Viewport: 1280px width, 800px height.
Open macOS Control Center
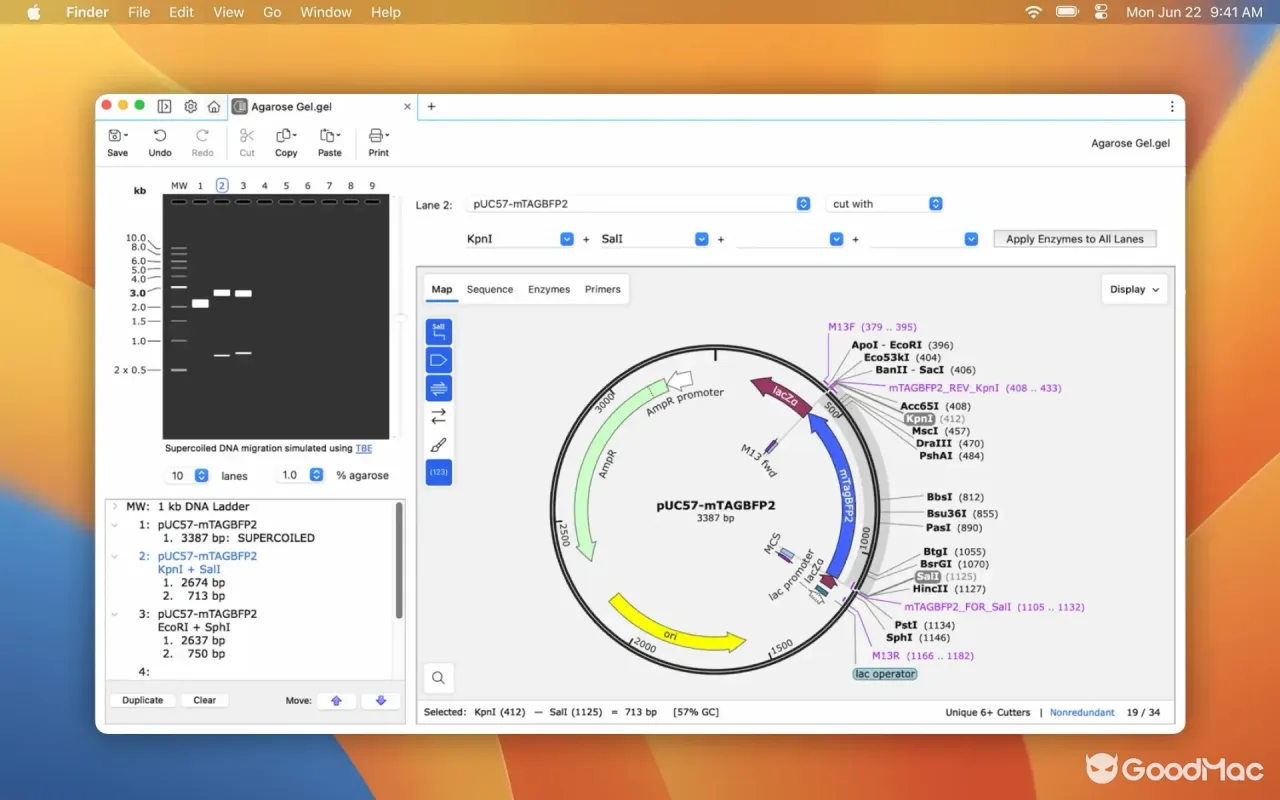1102,12
